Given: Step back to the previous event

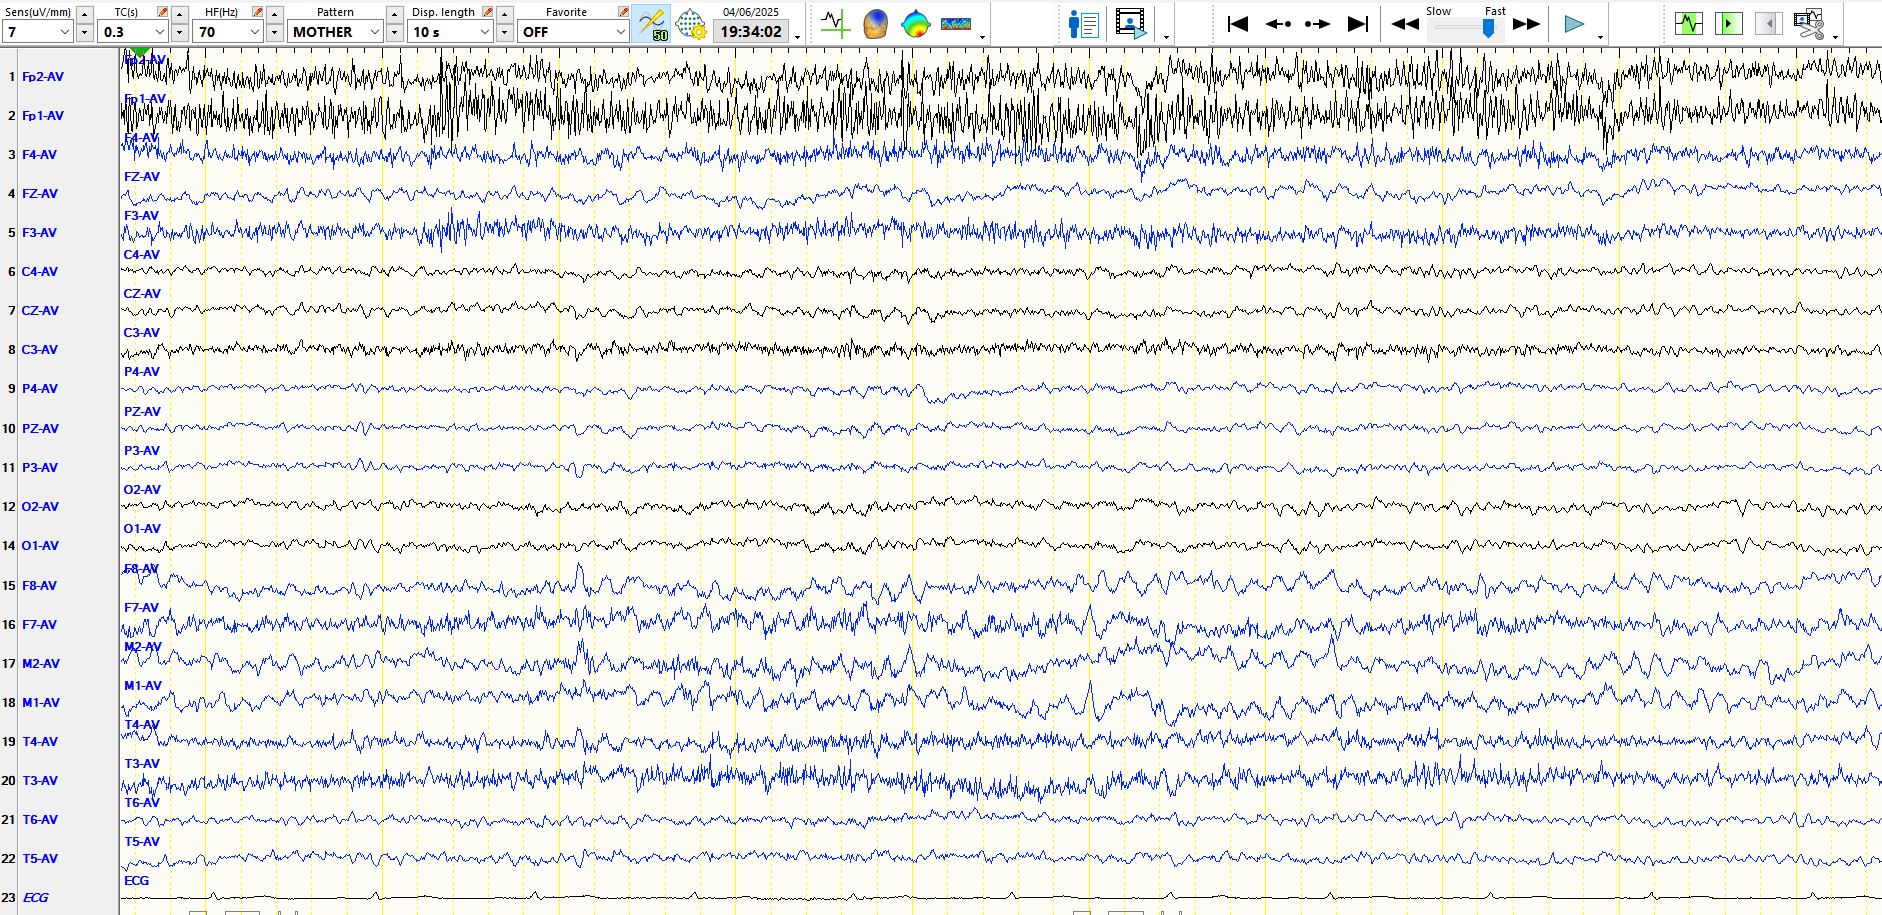Looking at the screenshot, I should [x=1278, y=24].
